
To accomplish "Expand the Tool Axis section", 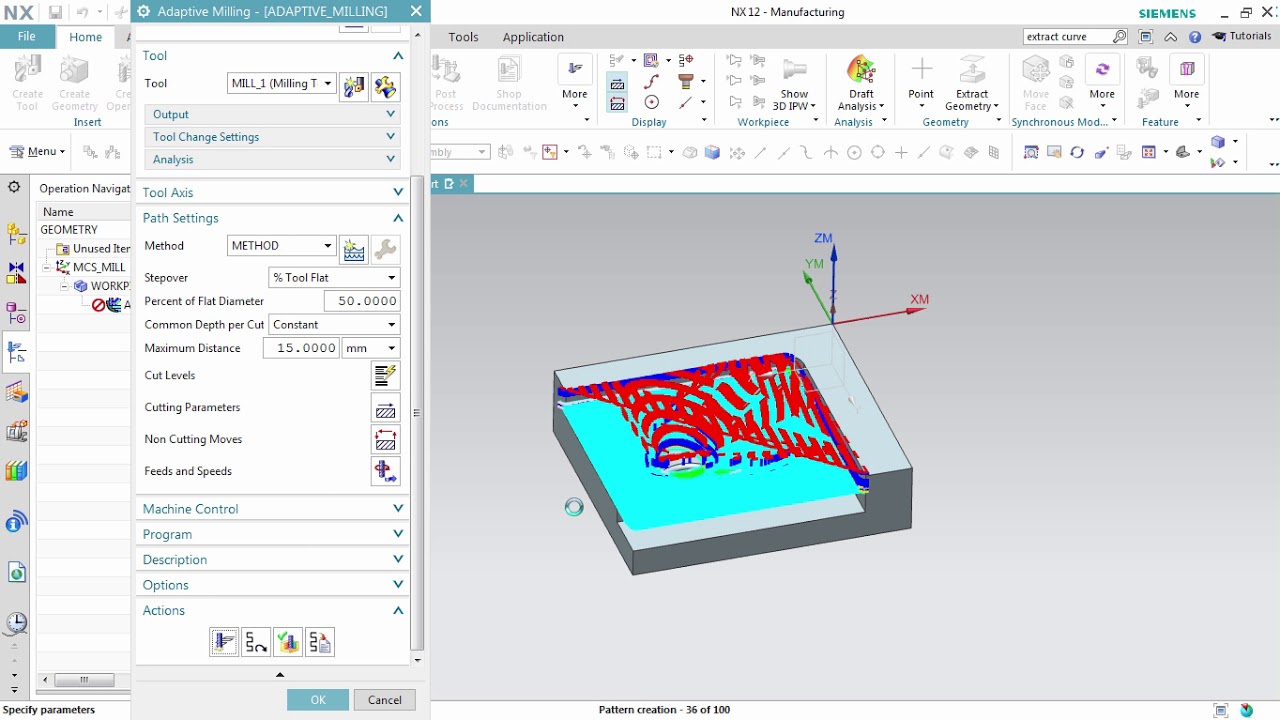I will point(272,192).
